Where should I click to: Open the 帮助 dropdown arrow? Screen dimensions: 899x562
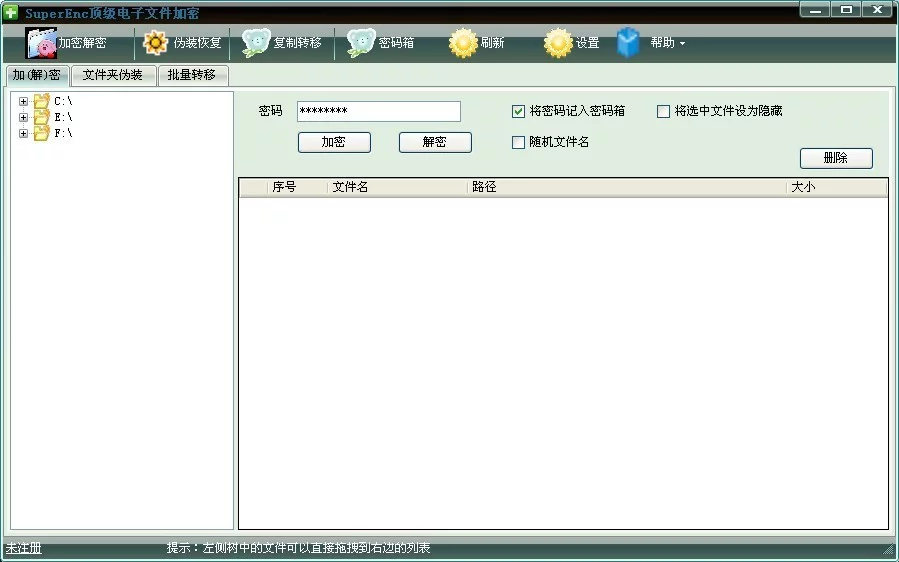point(682,44)
